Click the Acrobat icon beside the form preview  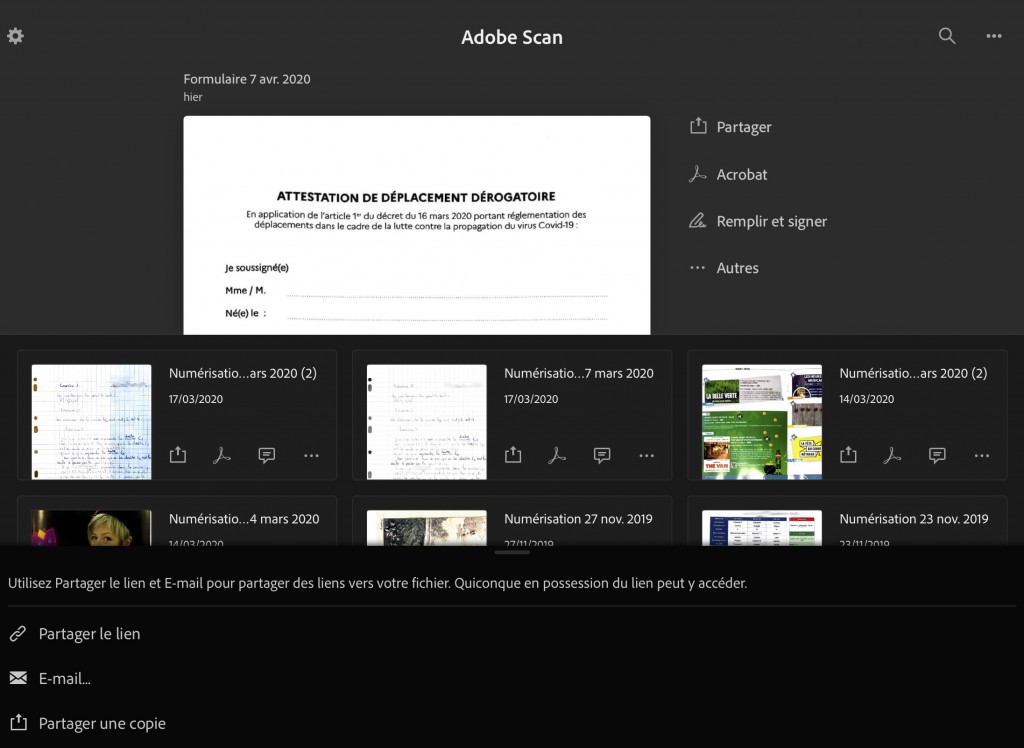click(x=698, y=174)
